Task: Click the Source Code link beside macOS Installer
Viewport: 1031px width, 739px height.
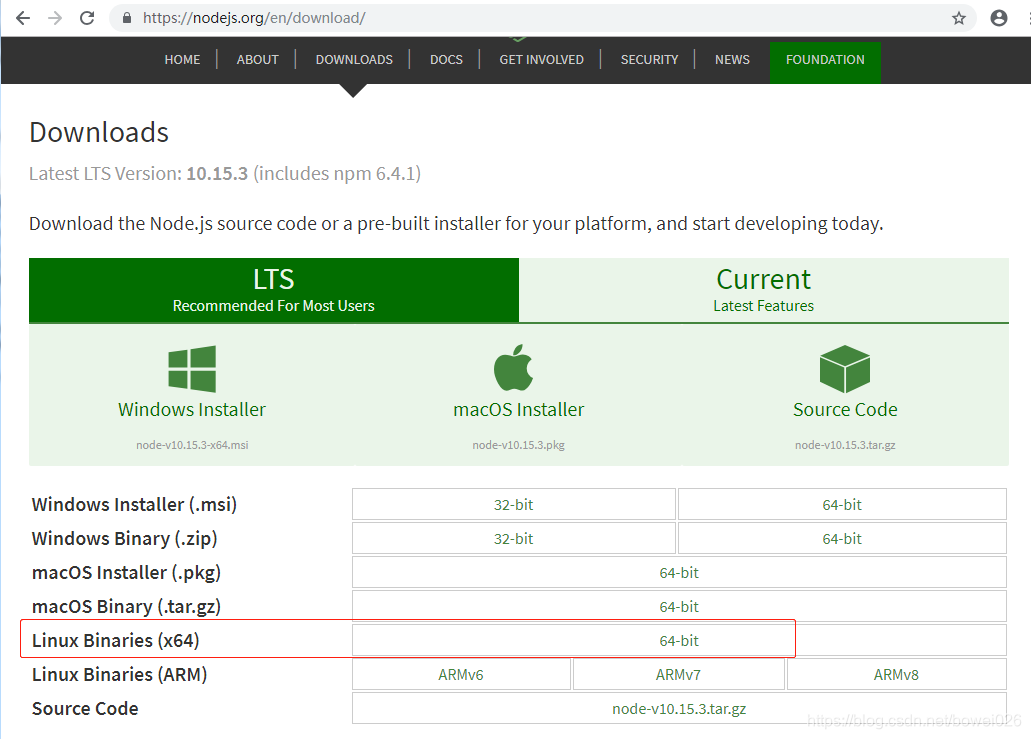Action: (845, 410)
